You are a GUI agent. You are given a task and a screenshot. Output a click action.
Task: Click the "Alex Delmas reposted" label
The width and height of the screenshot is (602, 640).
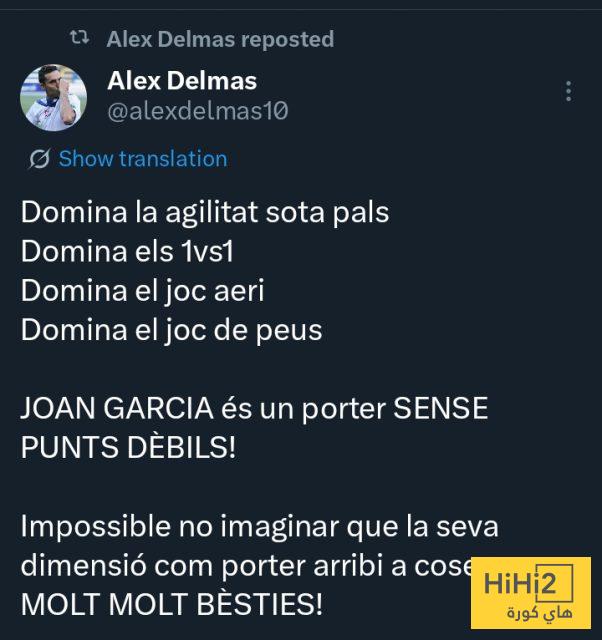(x=220, y=39)
